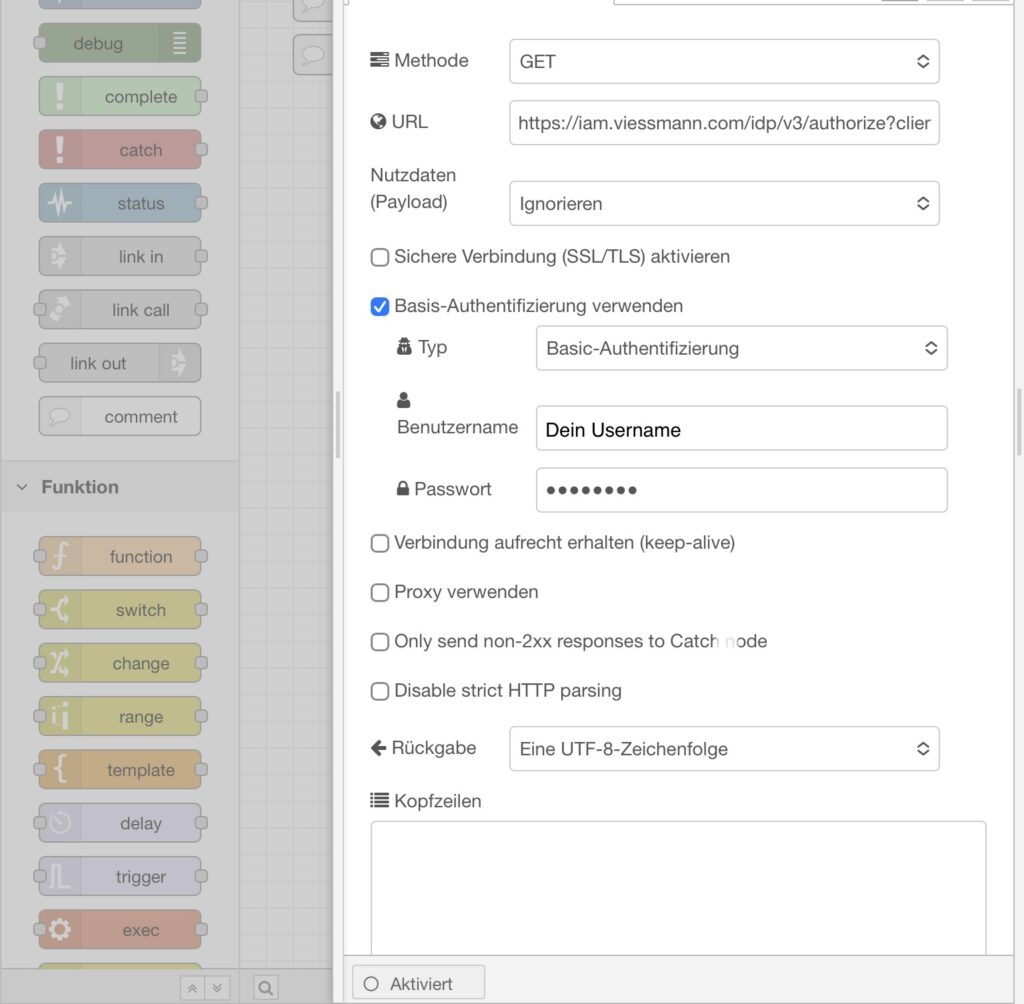This screenshot has width=1024, height=1004.
Task: Open the Methode dropdown showing GET
Action: [723, 61]
